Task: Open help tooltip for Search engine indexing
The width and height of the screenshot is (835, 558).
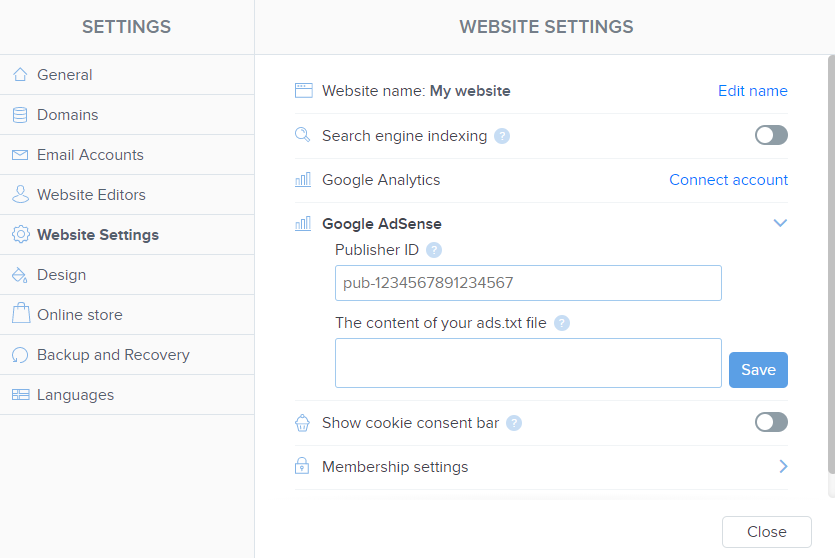Action: tap(502, 136)
